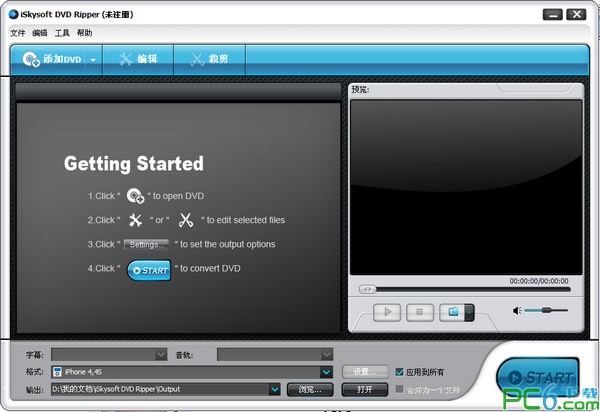600x412 pixels.
Task: Click the scissors icon in step 2
Action: [186, 220]
